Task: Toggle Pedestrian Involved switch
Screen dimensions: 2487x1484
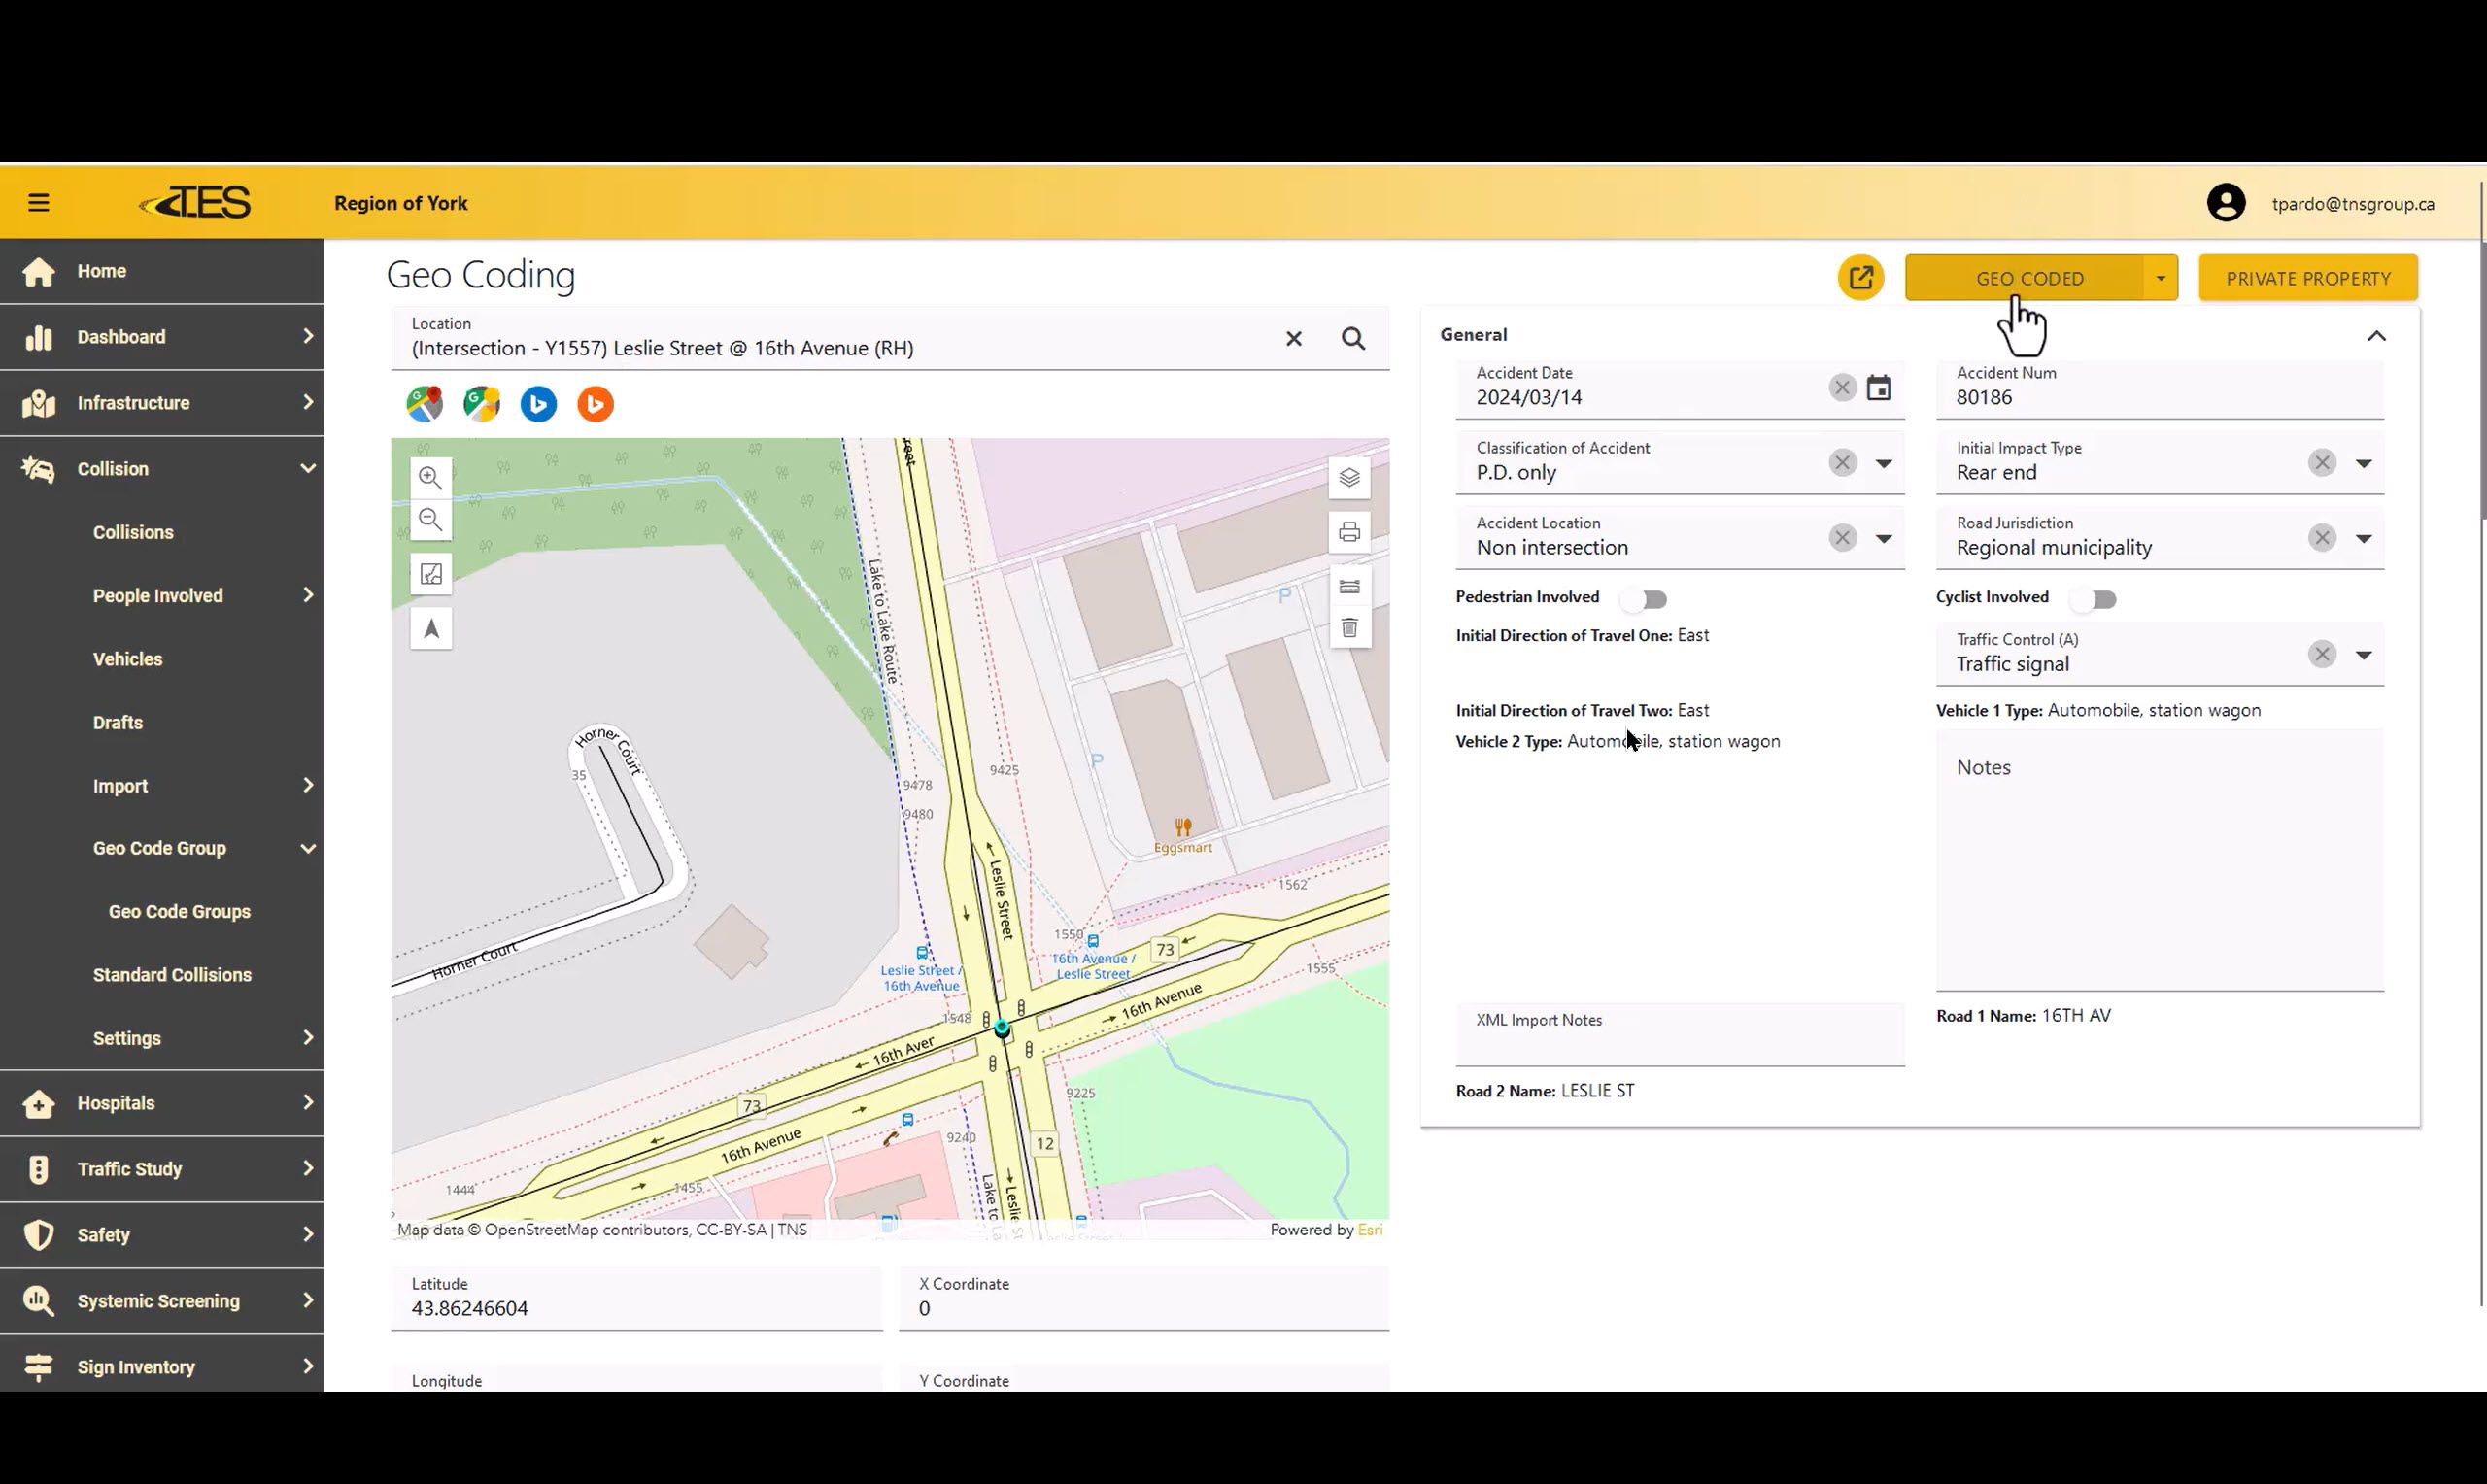Action: point(1645,599)
